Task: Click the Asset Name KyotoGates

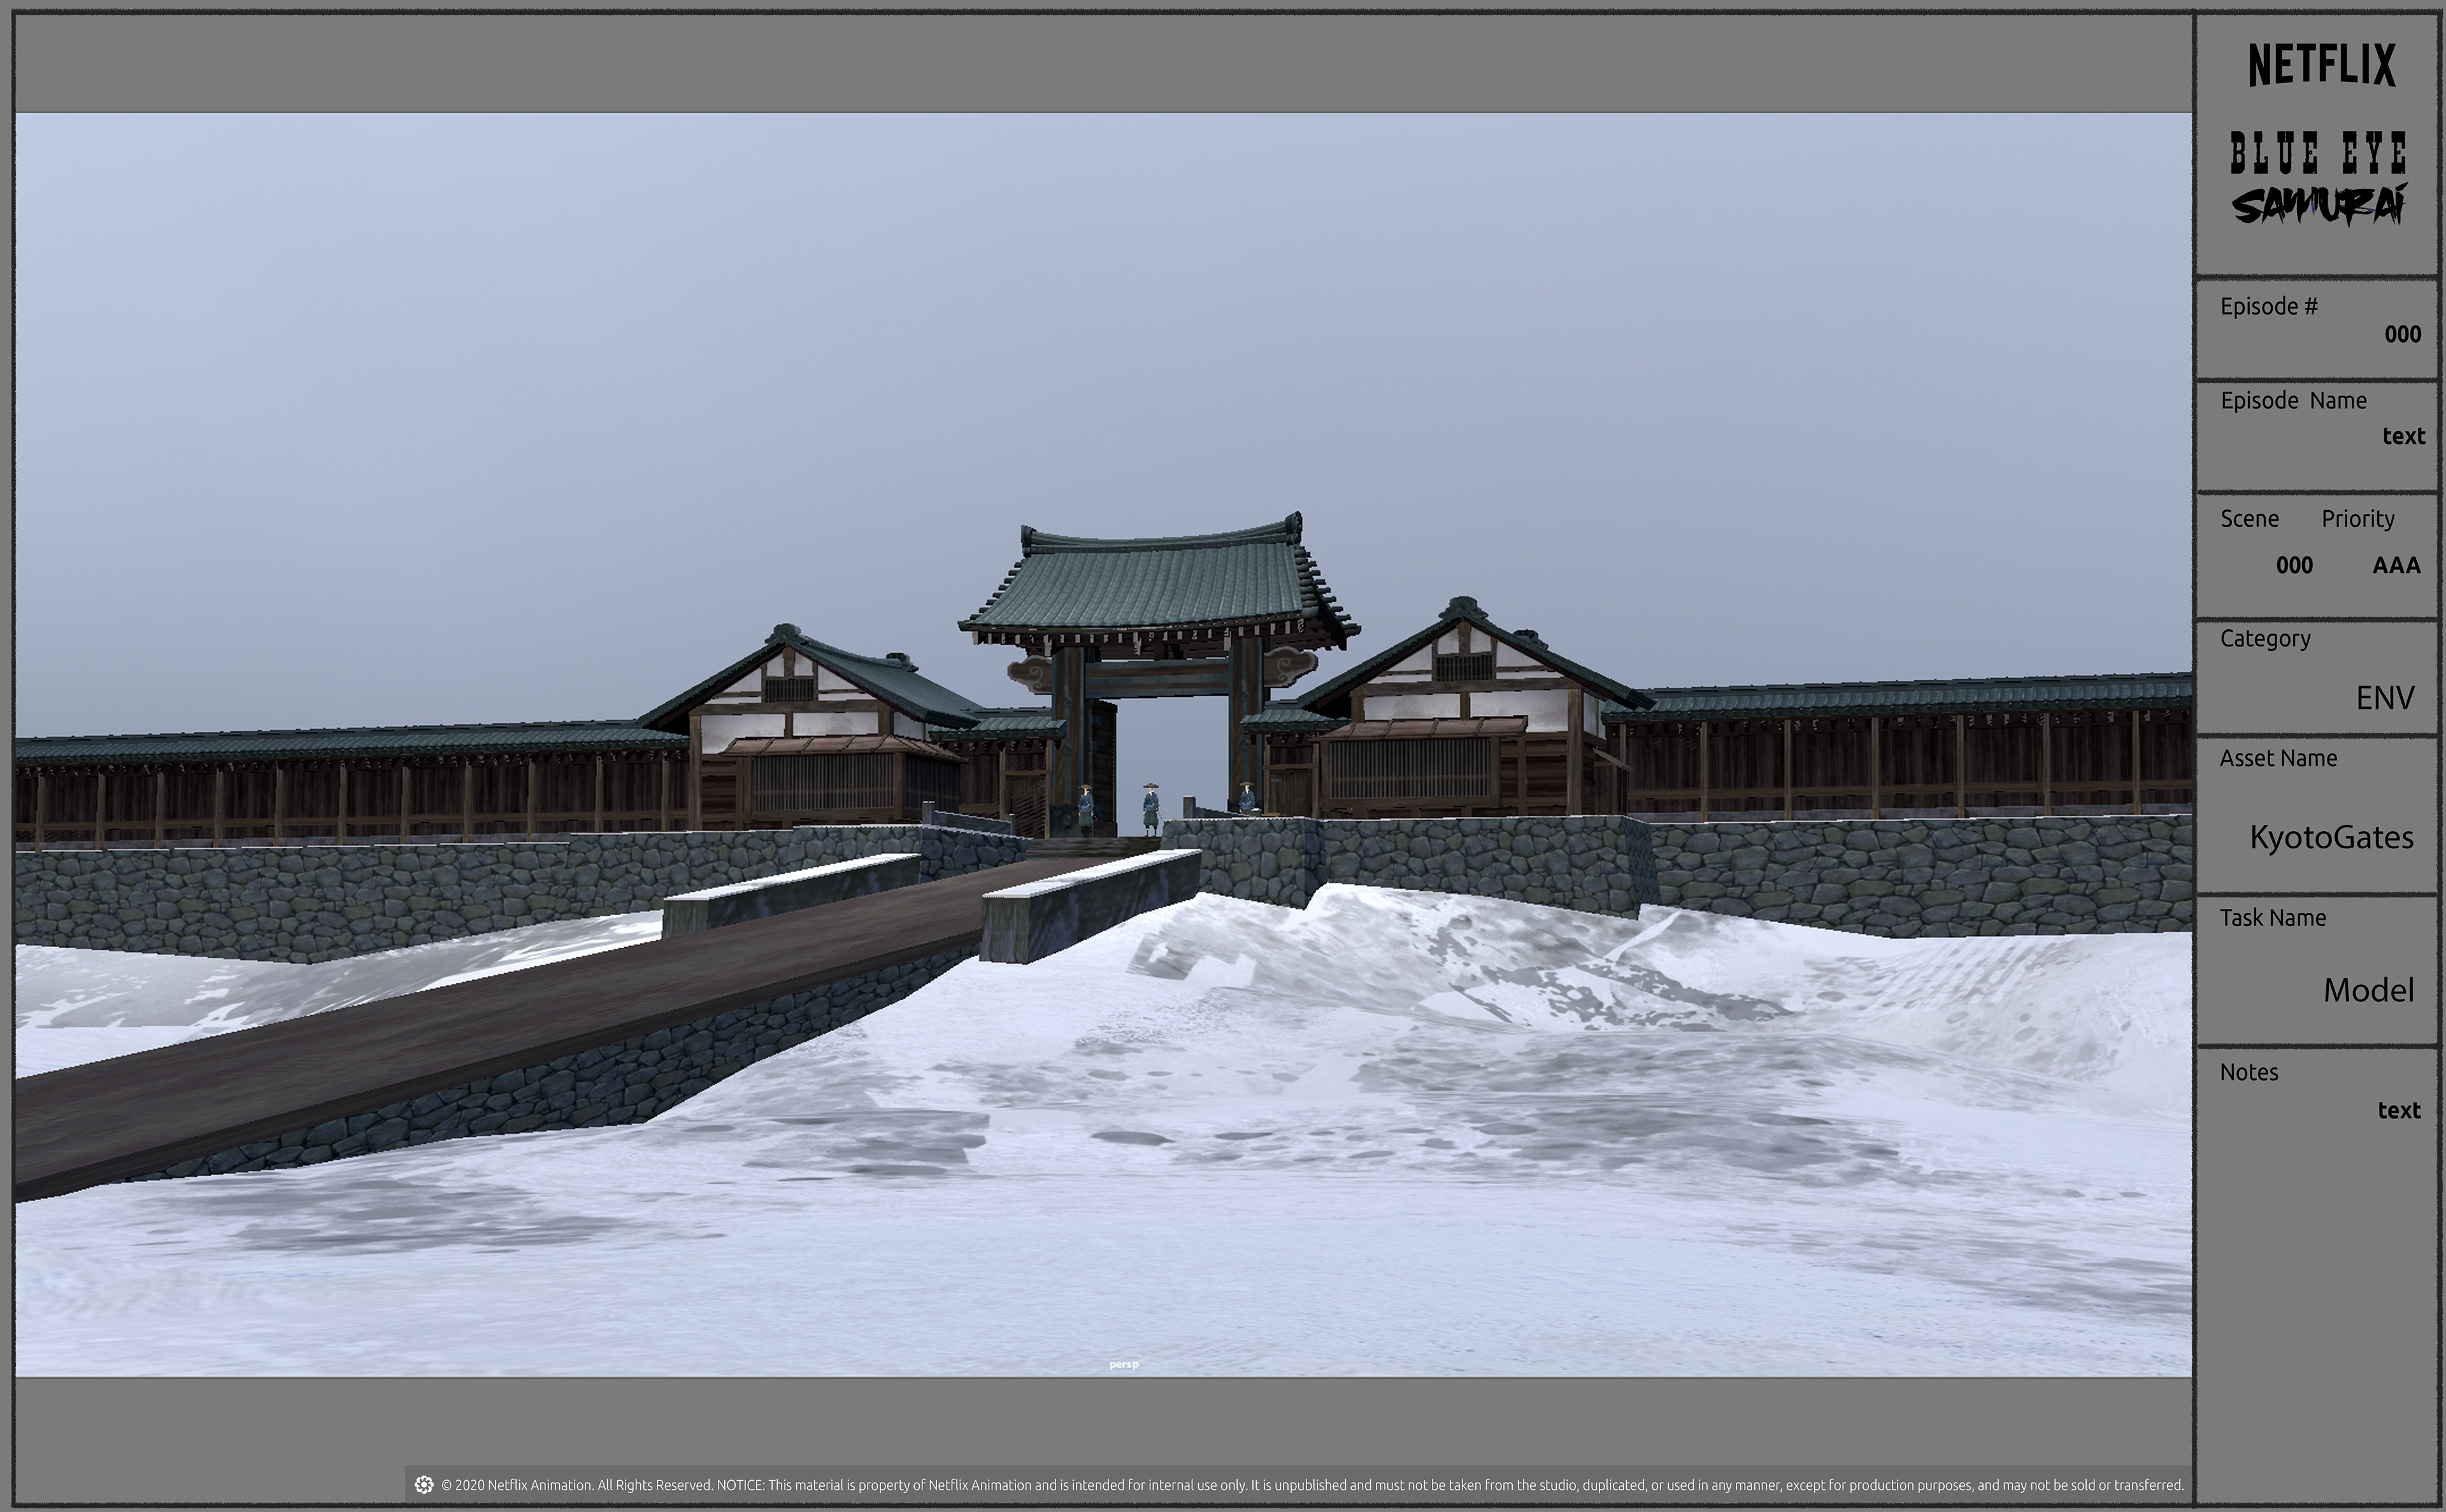Action: [x=2331, y=837]
